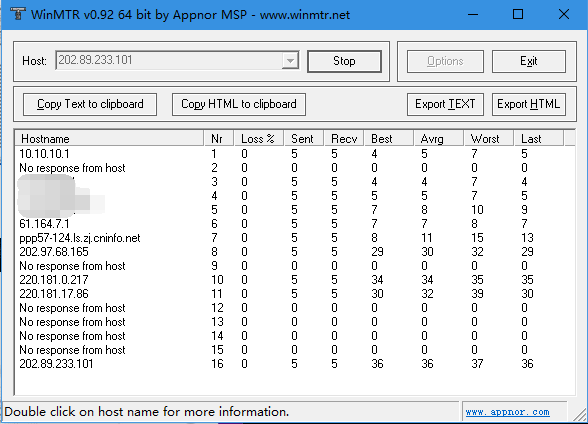
Task: Click Worst value 39 in hop 11
Action: pos(477,294)
